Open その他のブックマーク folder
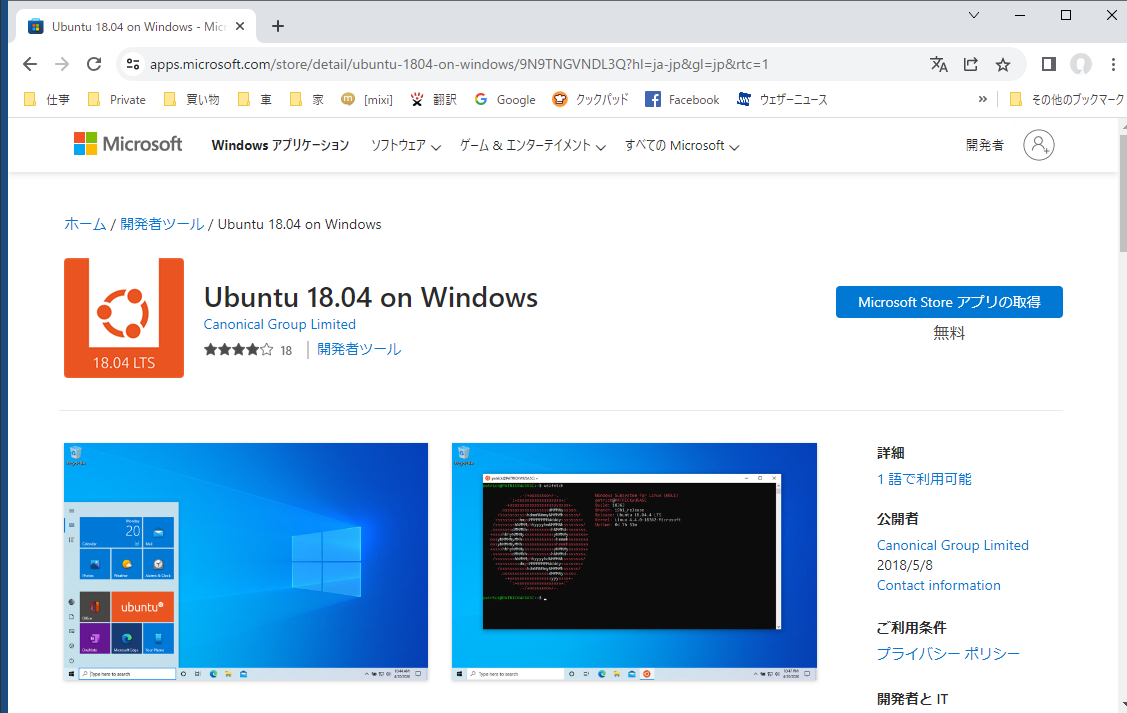The height and width of the screenshot is (713, 1127). (1067, 99)
